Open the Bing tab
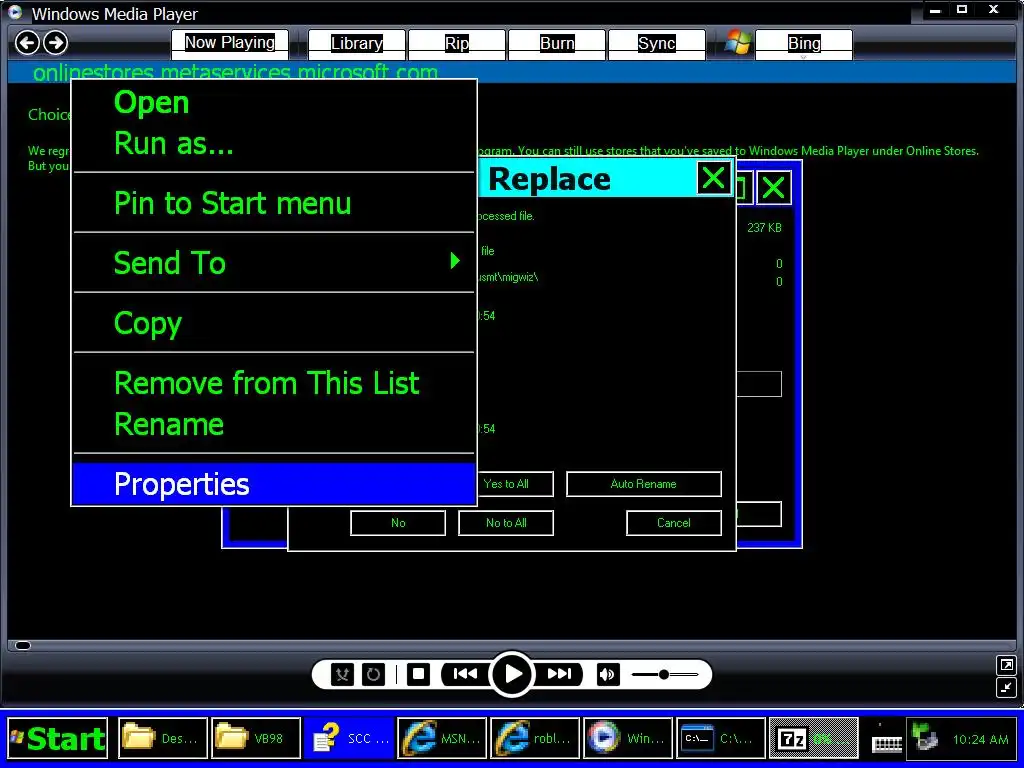The height and width of the screenshot is (768, 1024). coord(804,44)
